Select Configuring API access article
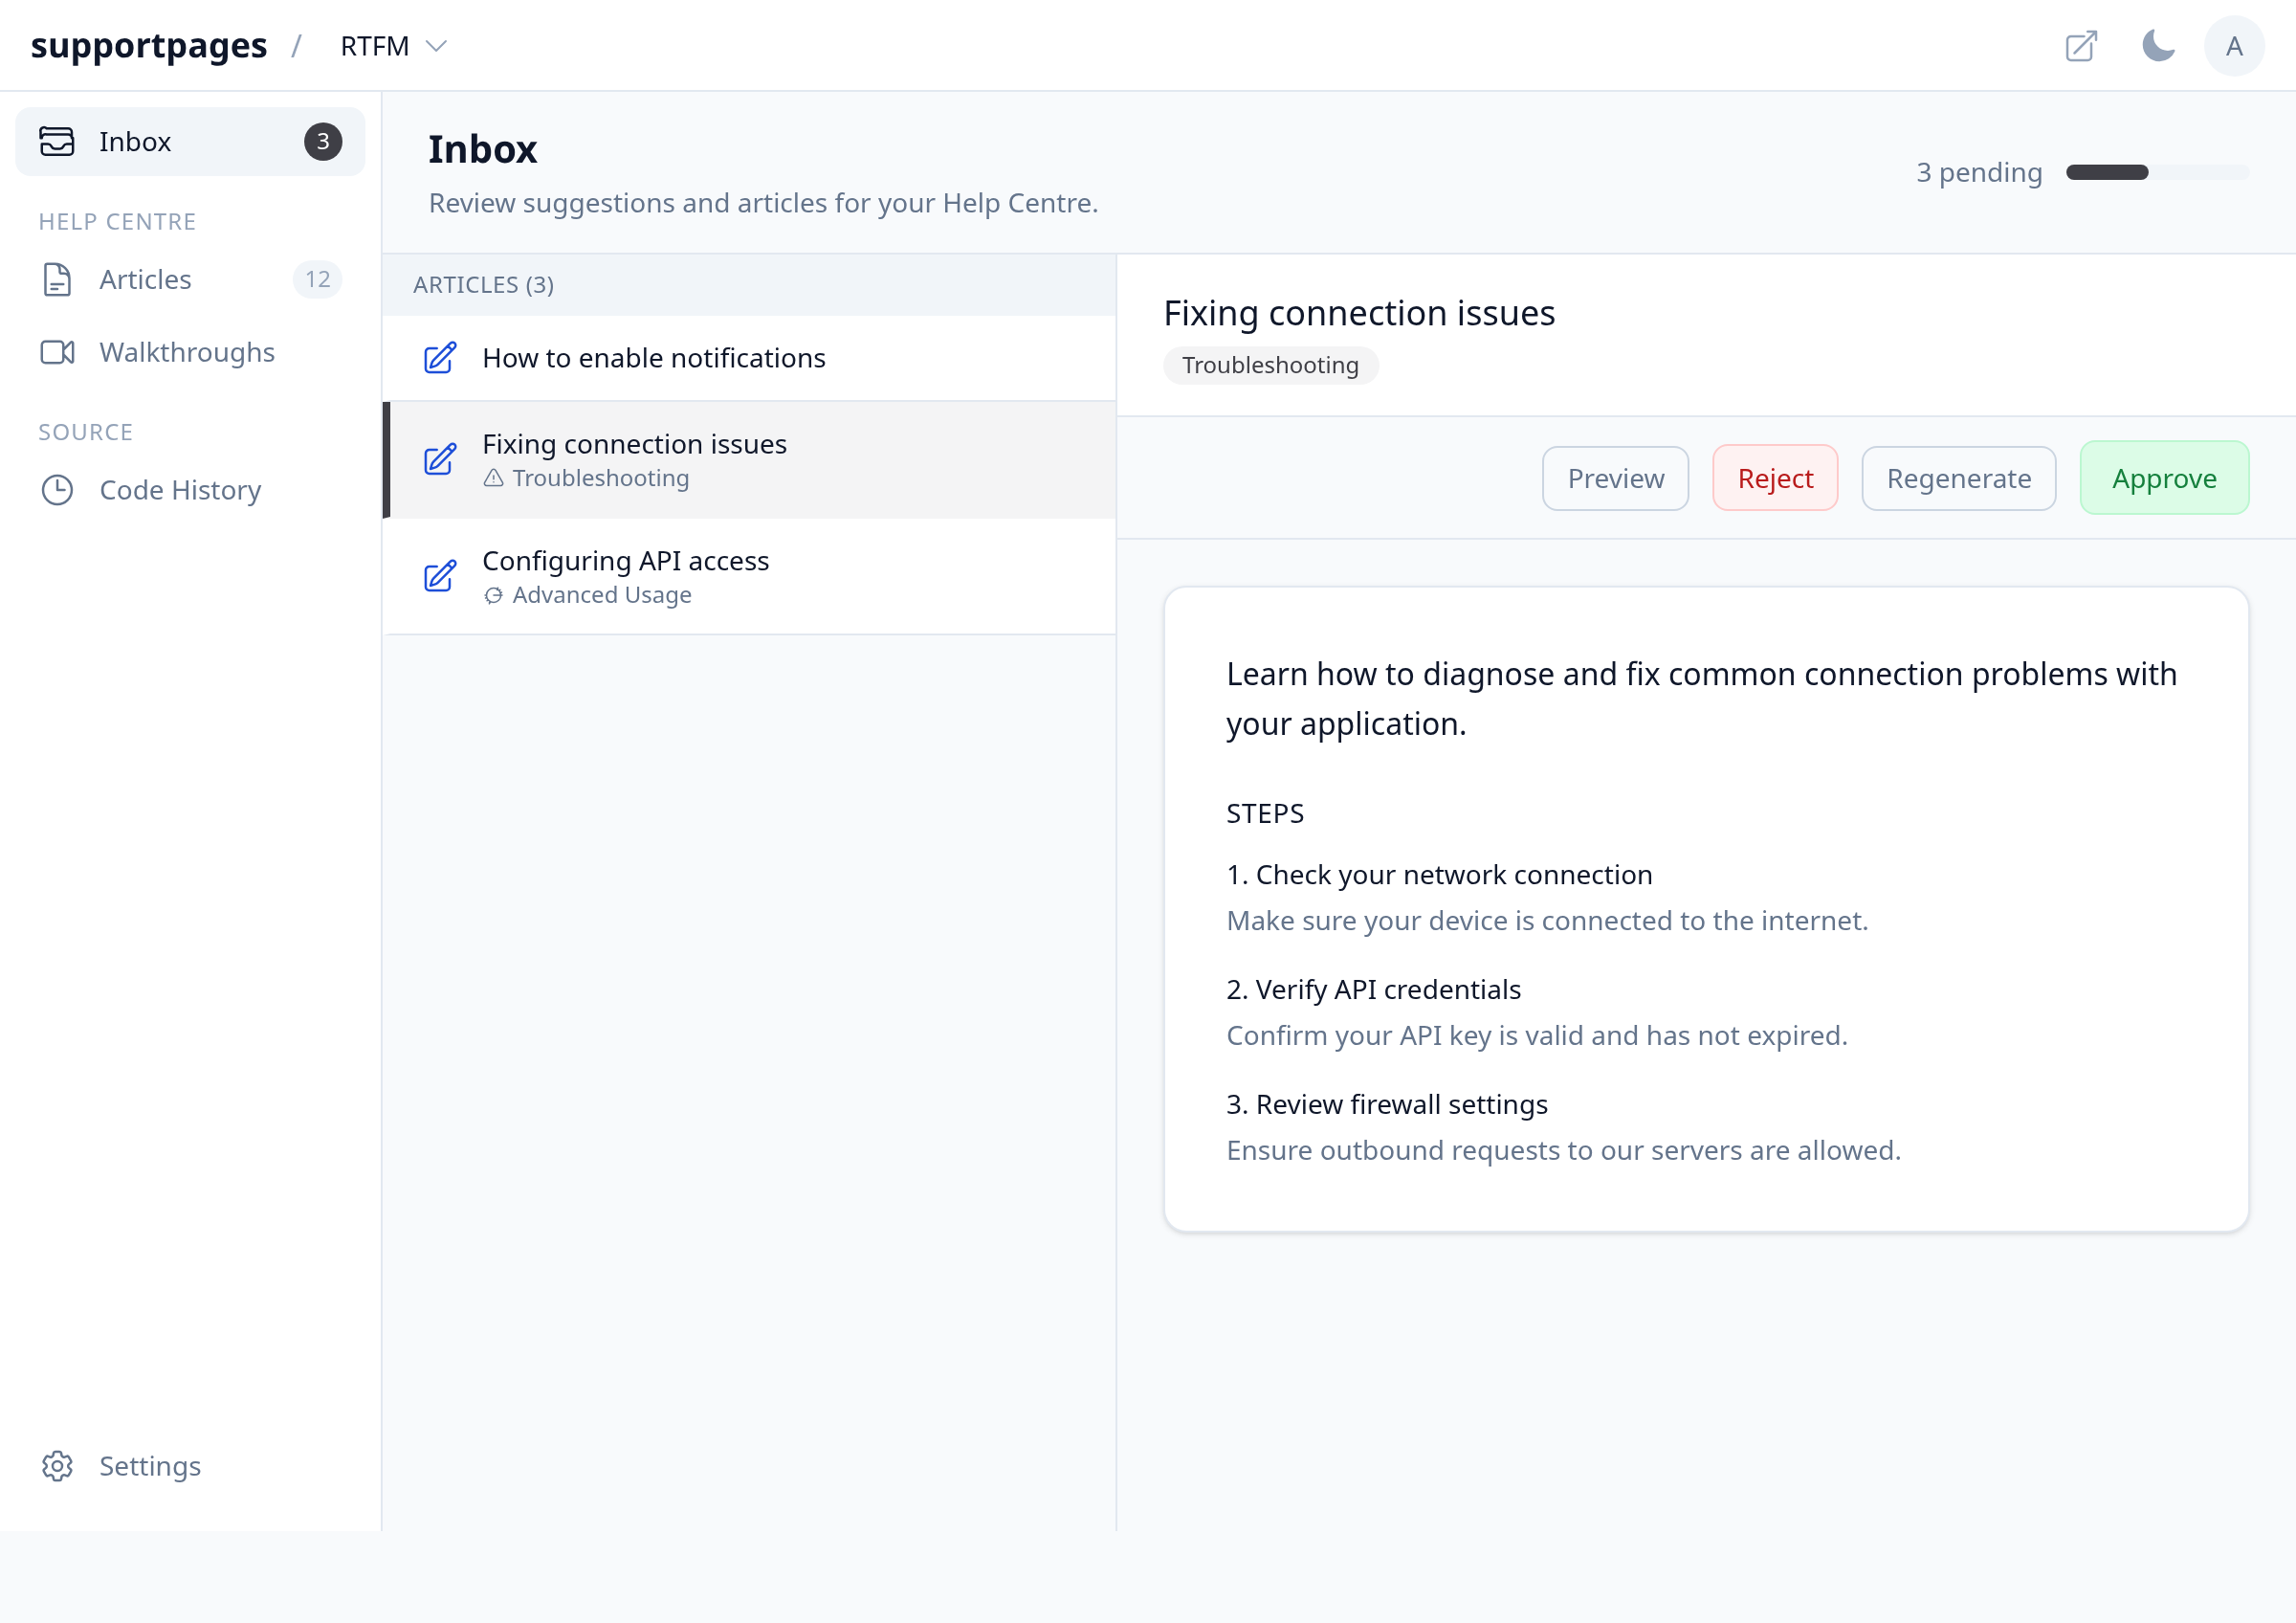 [x=749, y=576]
